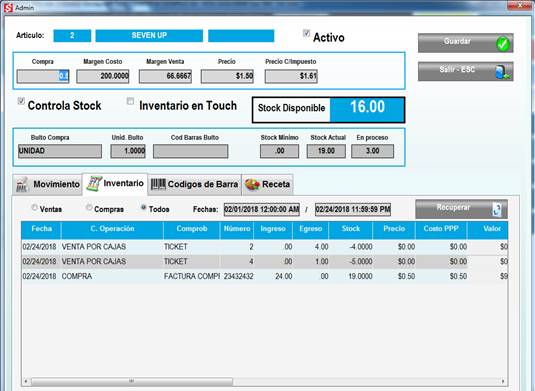This screenshot has width=535, height=391.
Task: Click the Stock Minimo field
Action: click(x=279, y=151)
